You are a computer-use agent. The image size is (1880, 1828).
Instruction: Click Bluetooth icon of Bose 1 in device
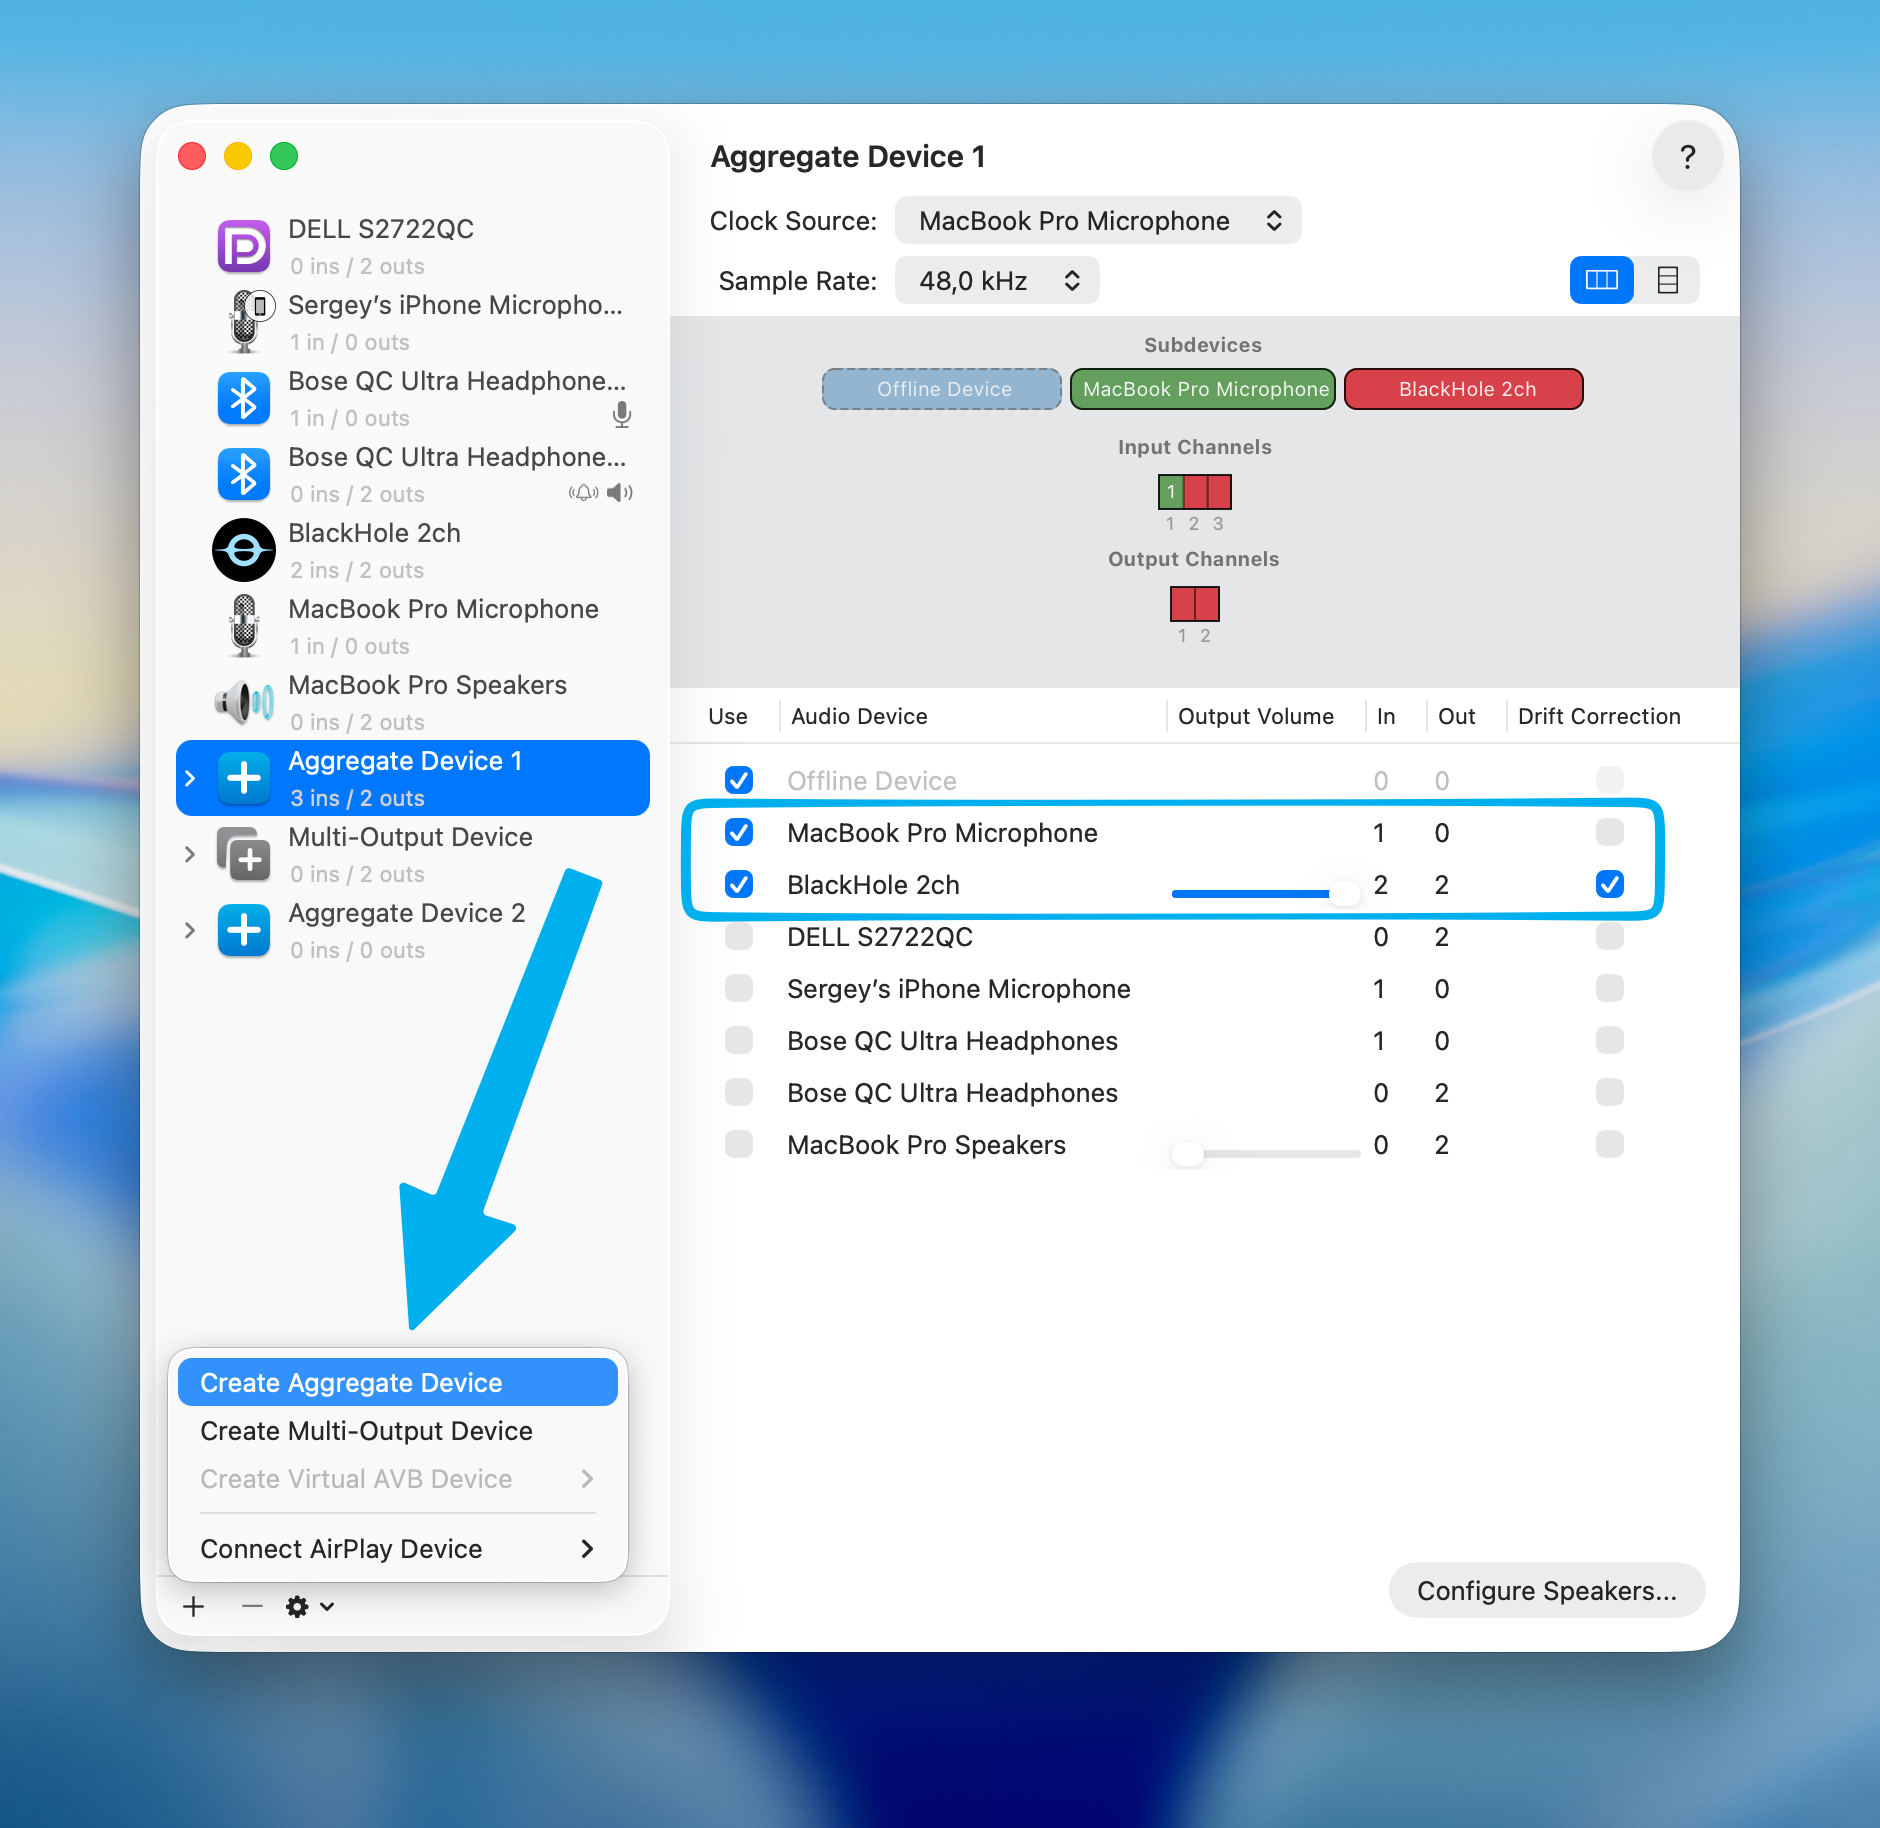click(x=244, y=398)
